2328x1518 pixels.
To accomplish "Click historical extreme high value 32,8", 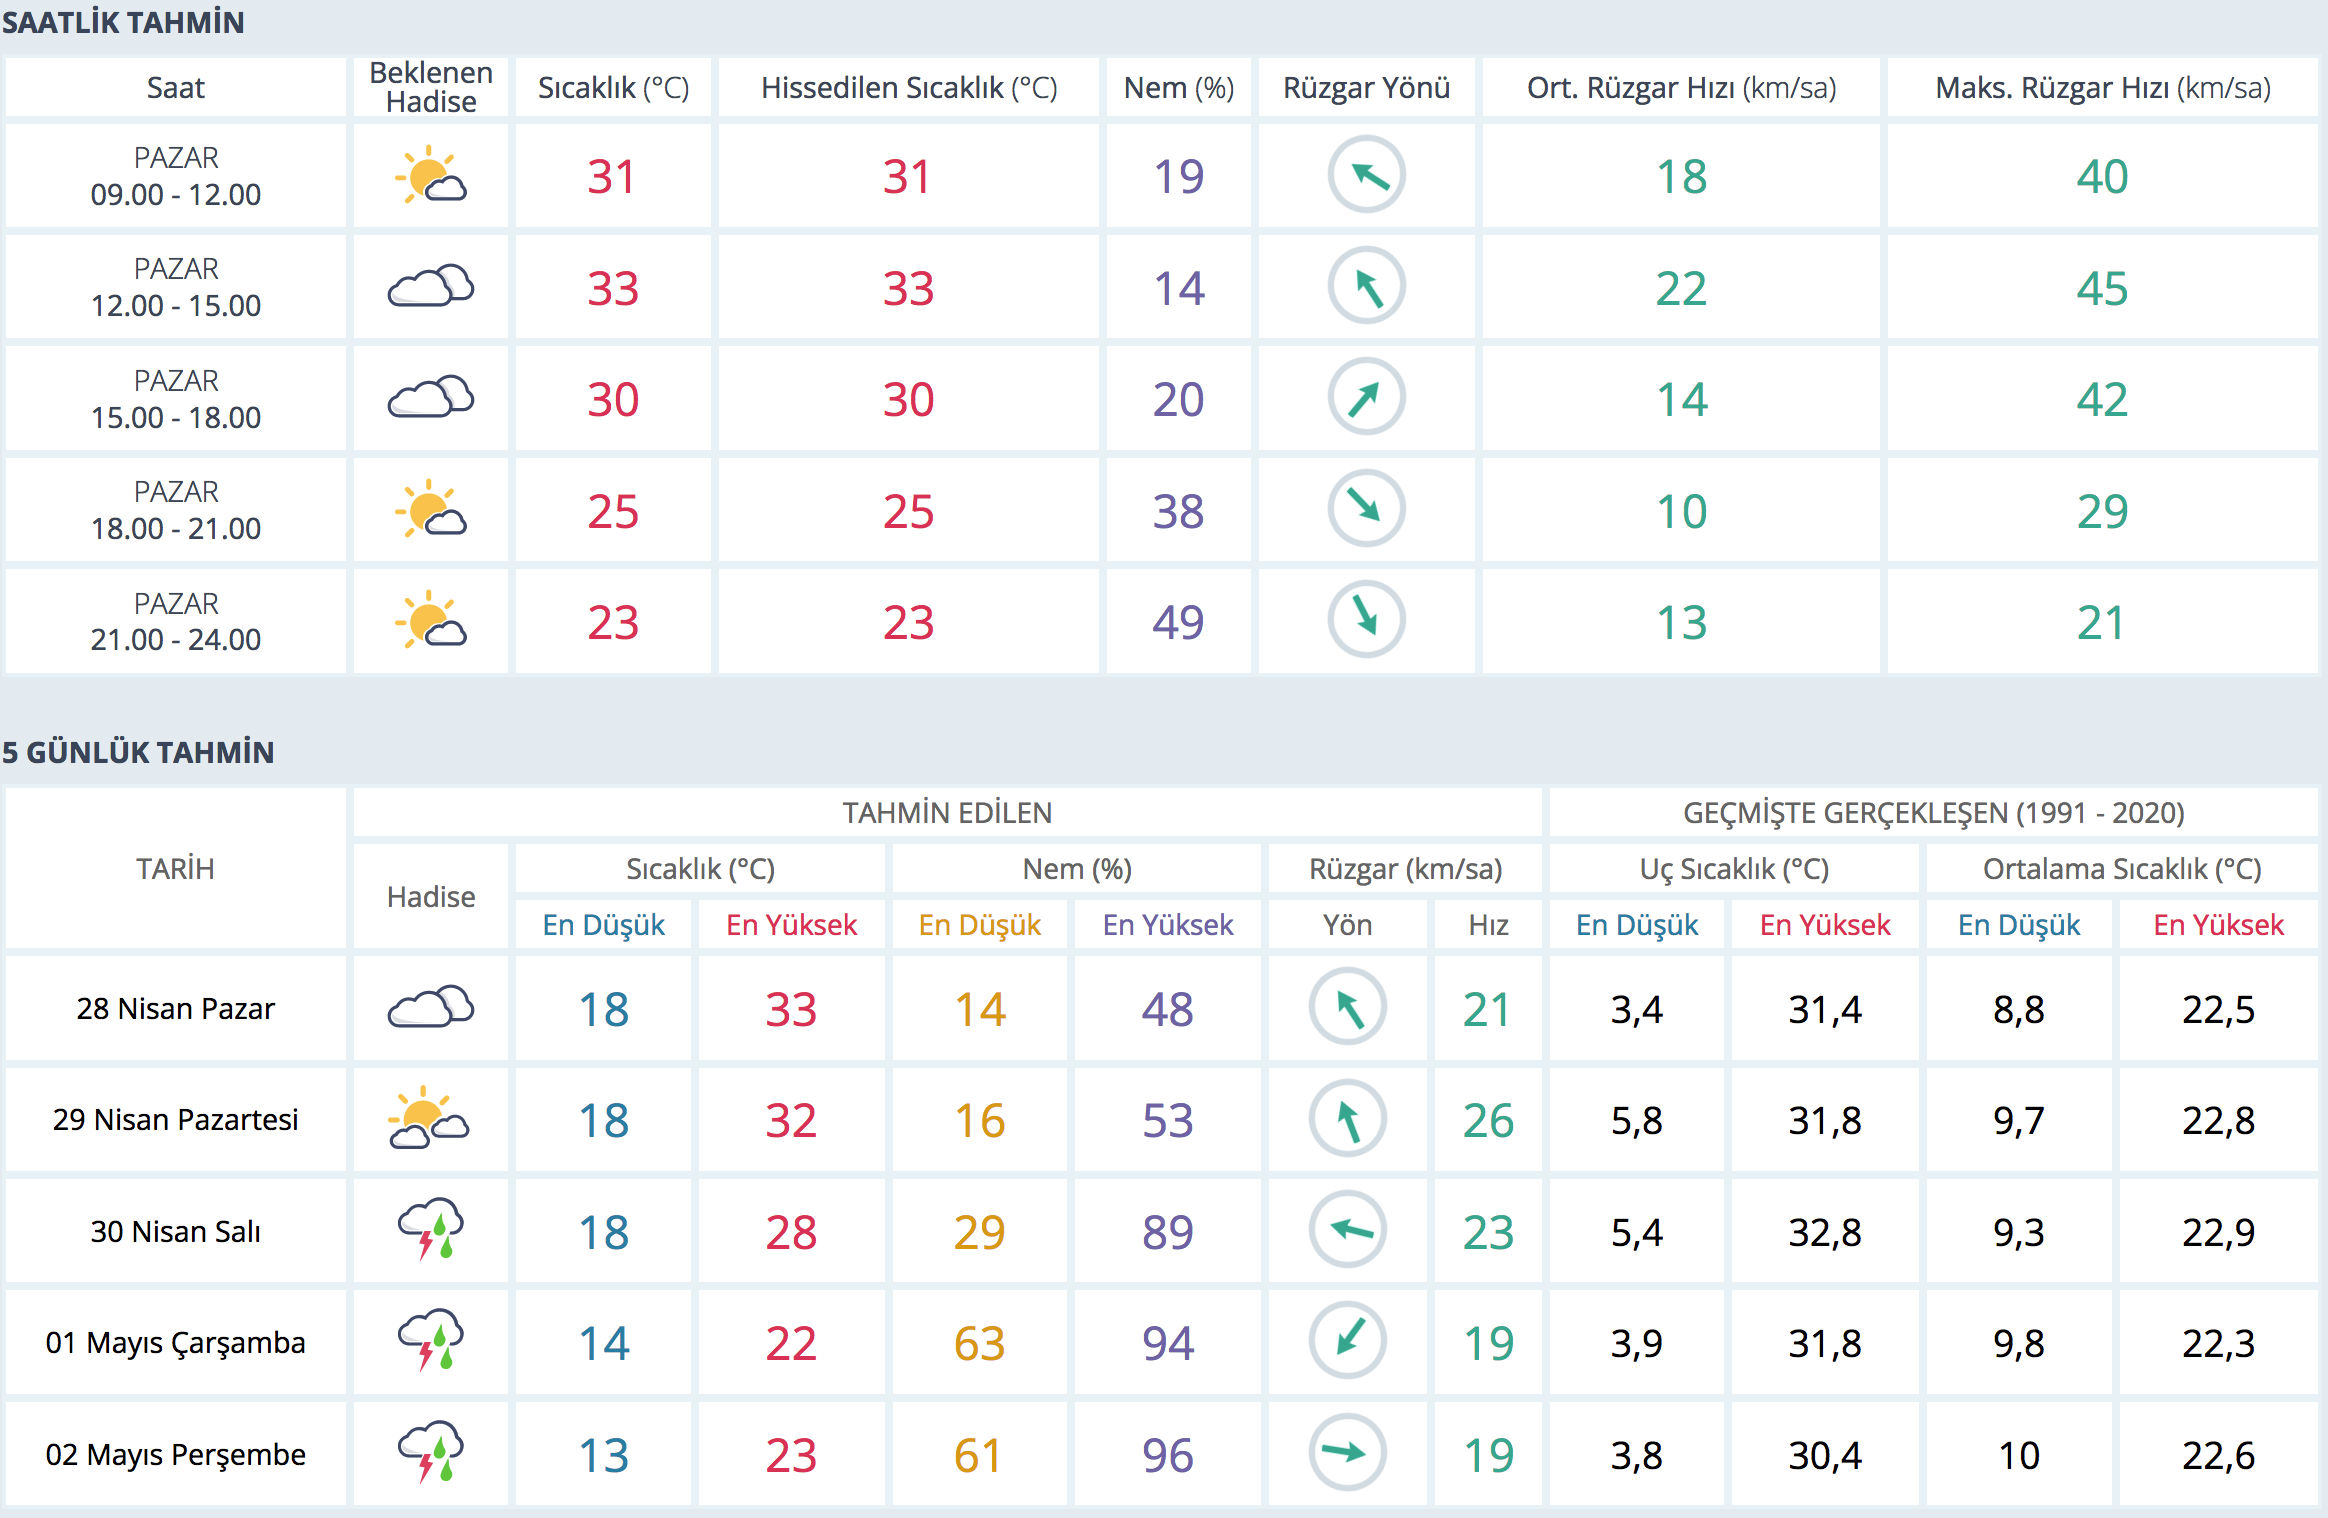I will [1825, 1232].
